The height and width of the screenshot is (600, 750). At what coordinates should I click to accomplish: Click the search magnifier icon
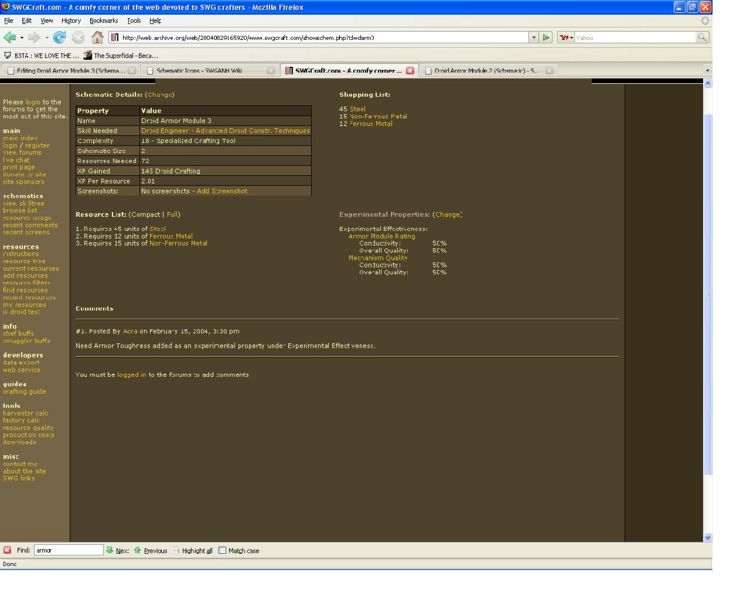pyautogui.click(x=702, y=38)
